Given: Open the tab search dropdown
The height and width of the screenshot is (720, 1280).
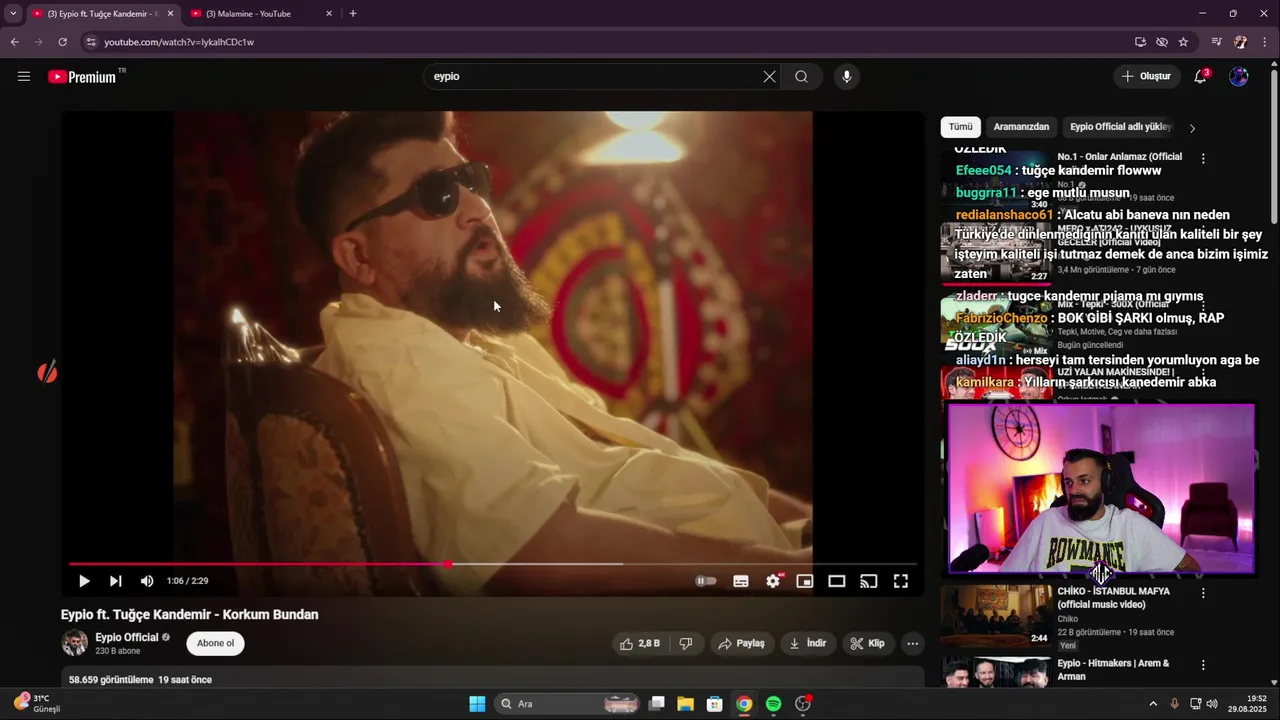Looking at the screenshot, I should tap(13, 14).
